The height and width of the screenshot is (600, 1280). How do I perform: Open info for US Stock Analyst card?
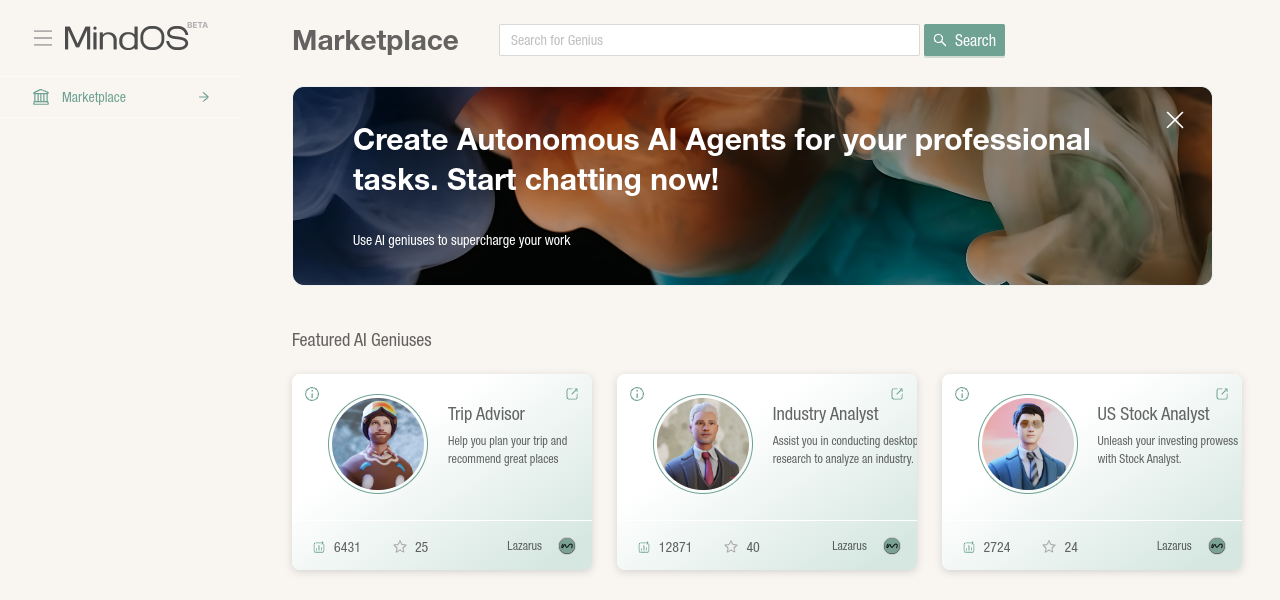tap(962, 394)
